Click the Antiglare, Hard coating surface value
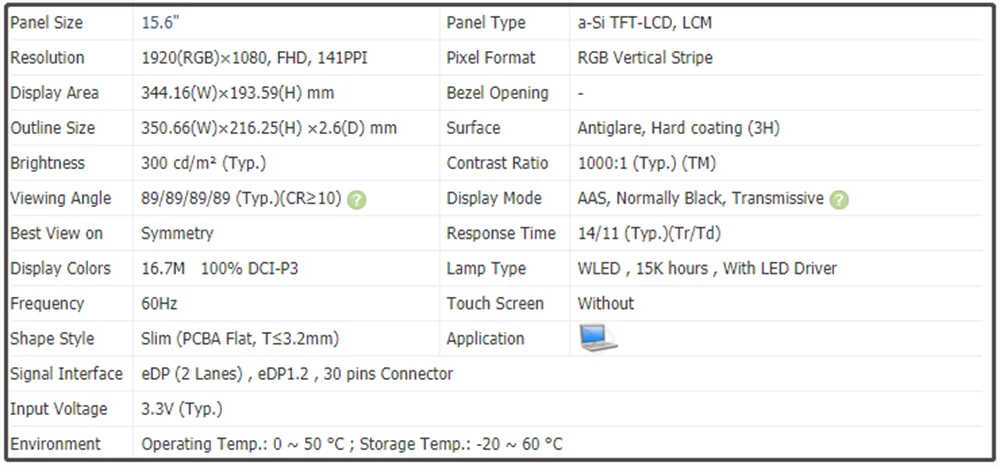 point(679,128)
